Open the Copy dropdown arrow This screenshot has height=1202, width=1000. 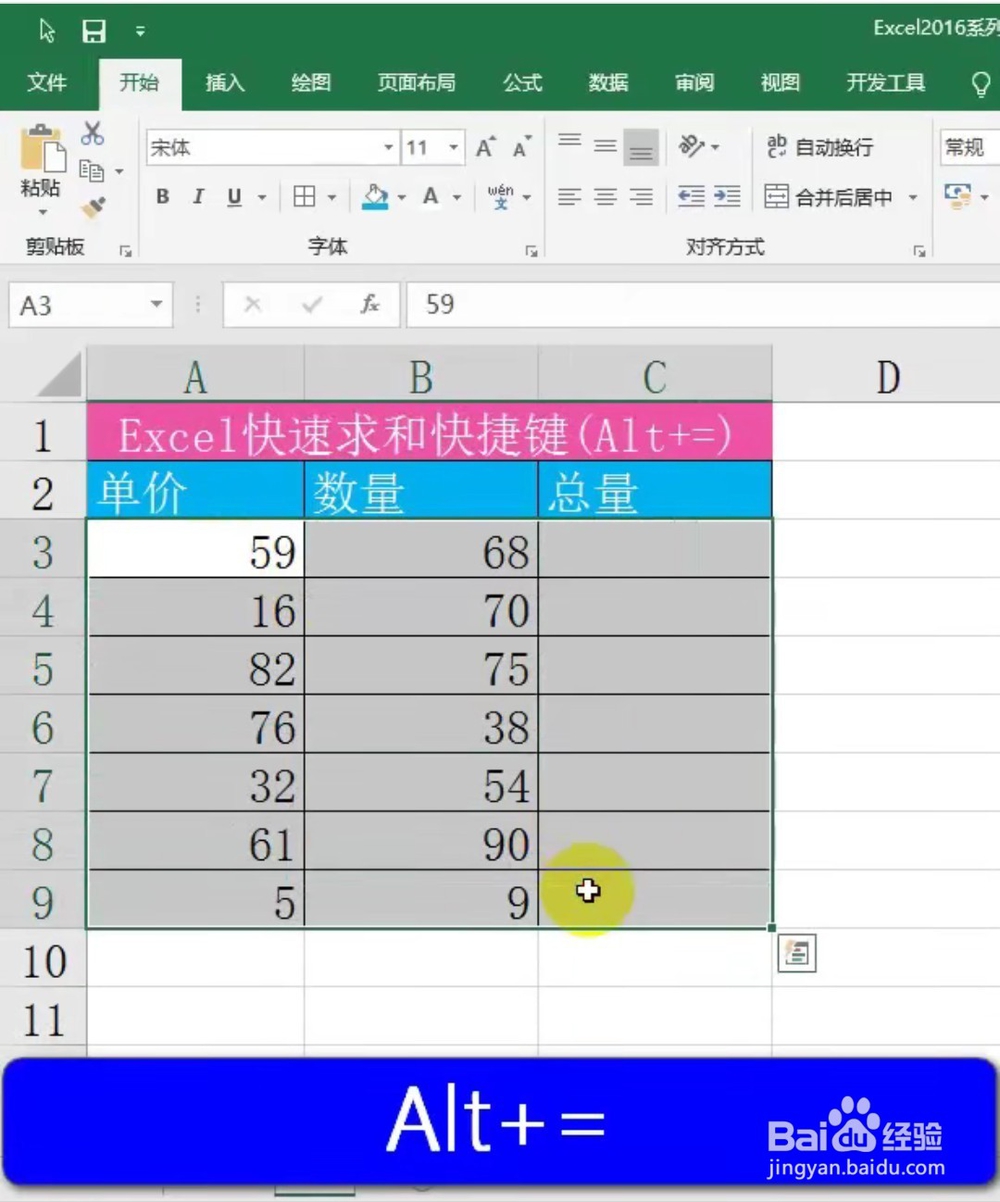coord(119,172)
